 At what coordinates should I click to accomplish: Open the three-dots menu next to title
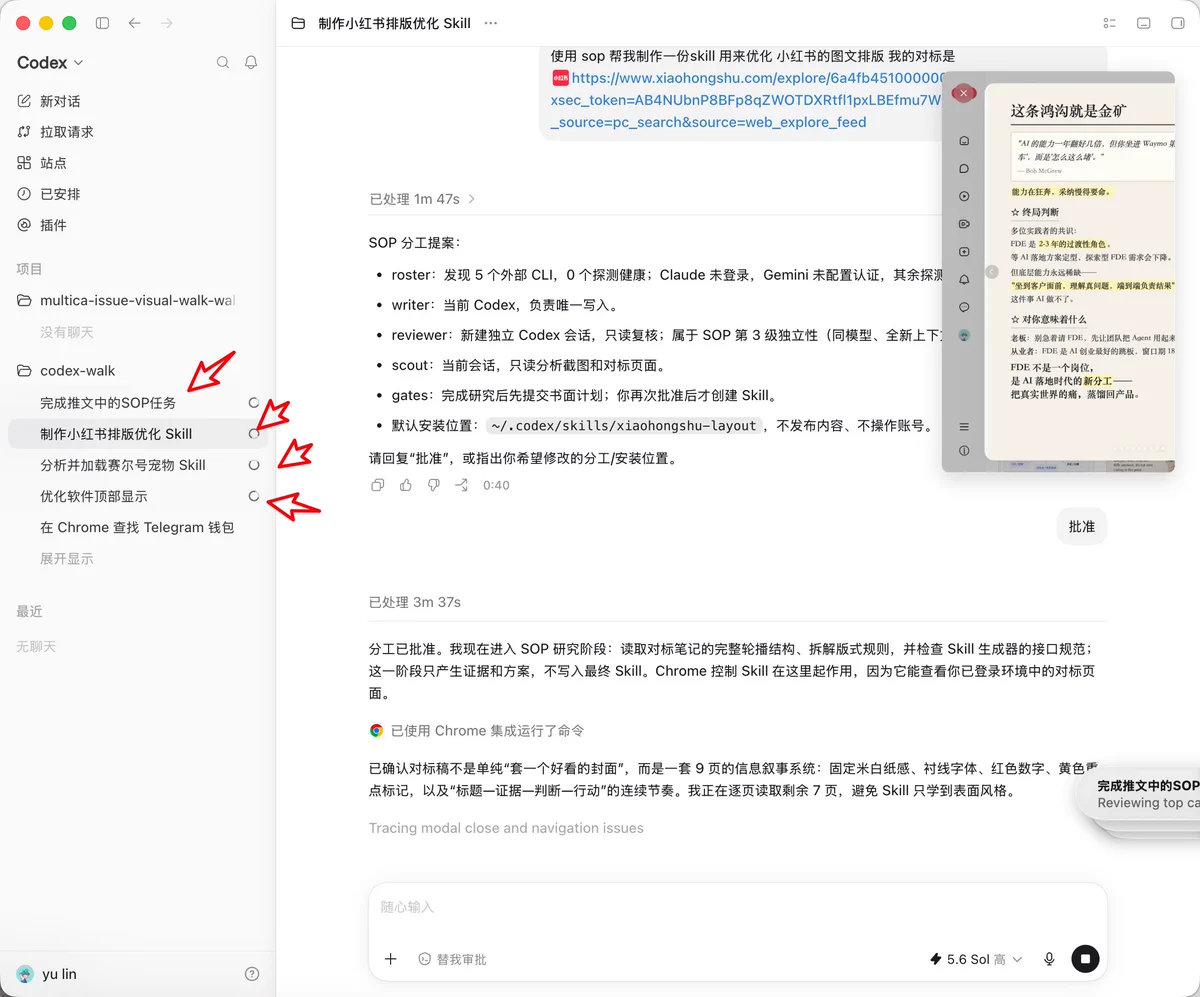[x=490, y=23]
